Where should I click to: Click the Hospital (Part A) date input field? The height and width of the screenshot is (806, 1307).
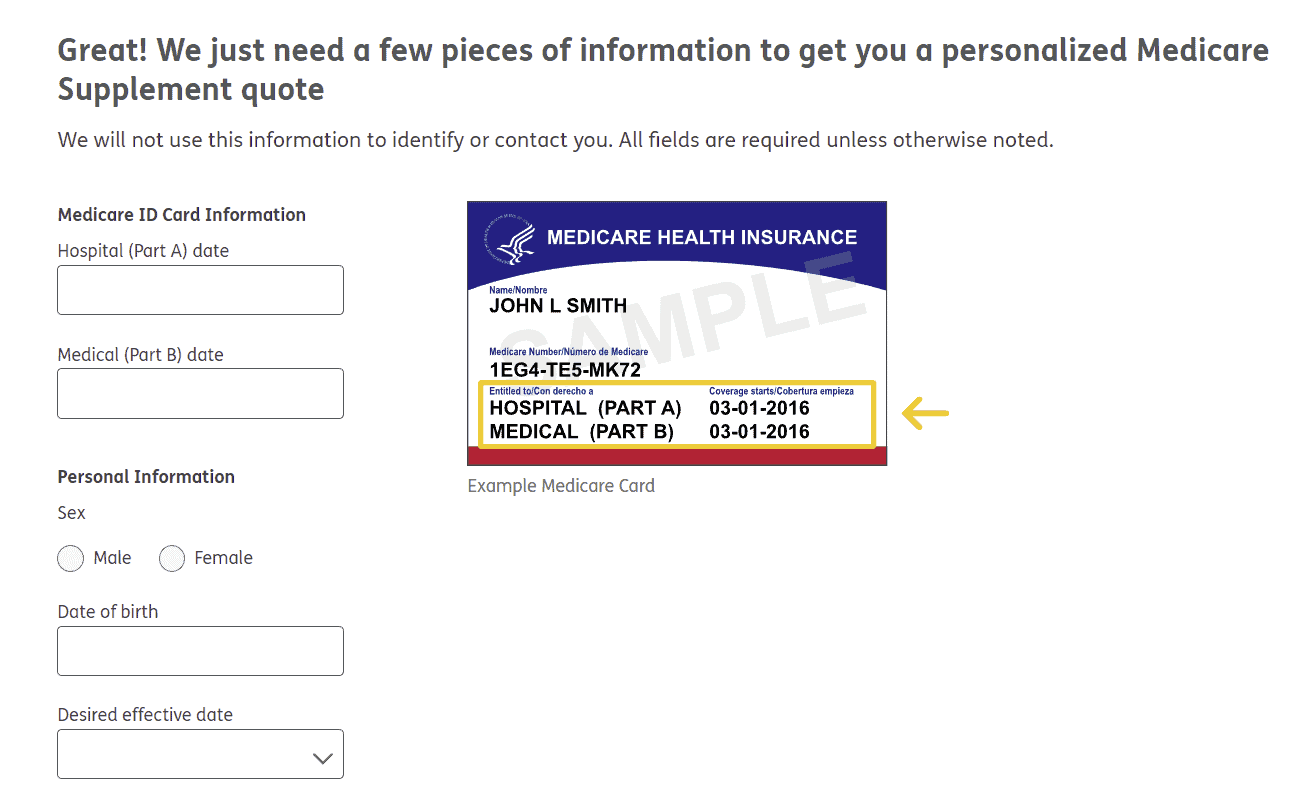(200, 290)
